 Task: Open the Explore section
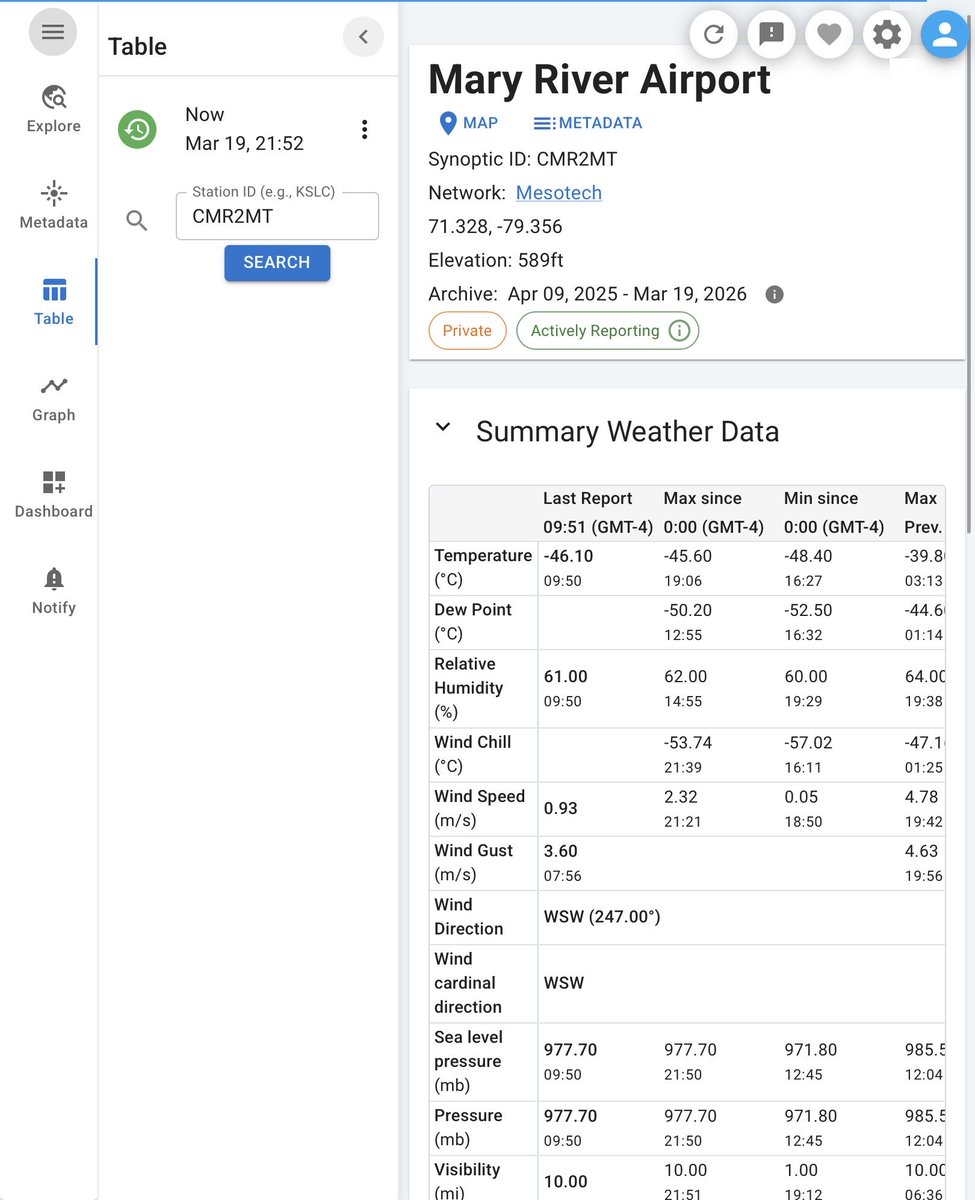(x=54, y=110)
